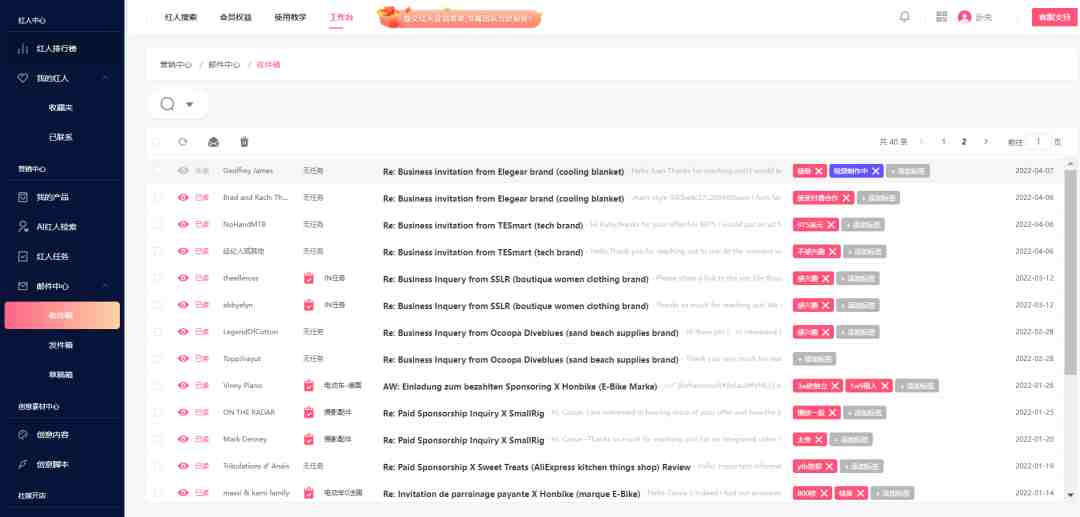Viewport: 1080px width, 517px height.
Task: Click the mark-as-read envelope icon
Action: [214, 142]
